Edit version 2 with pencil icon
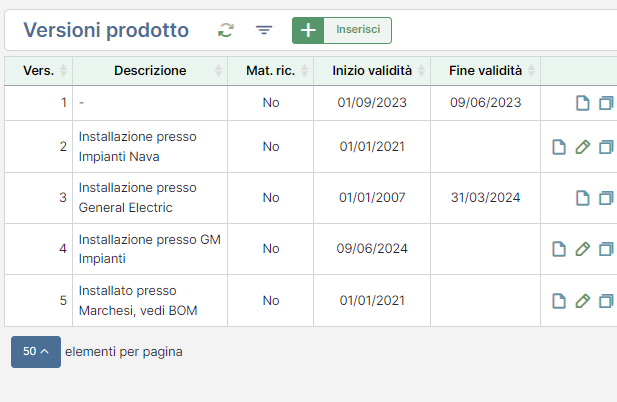The height and width of the screenshot is (402, 617). pos(583,147)
